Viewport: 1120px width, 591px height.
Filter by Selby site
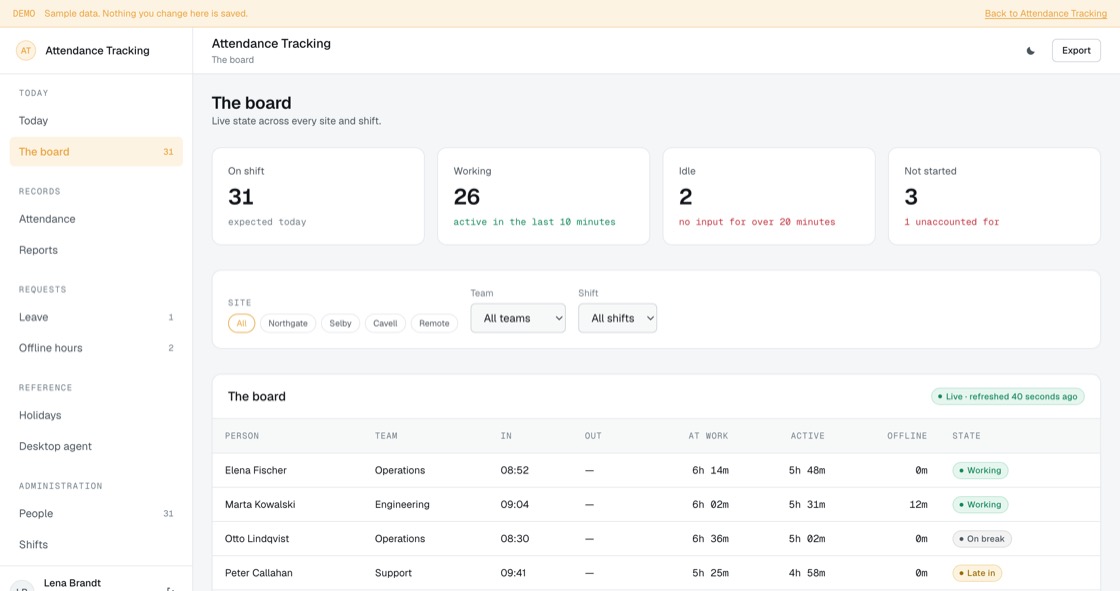(340, 323)
